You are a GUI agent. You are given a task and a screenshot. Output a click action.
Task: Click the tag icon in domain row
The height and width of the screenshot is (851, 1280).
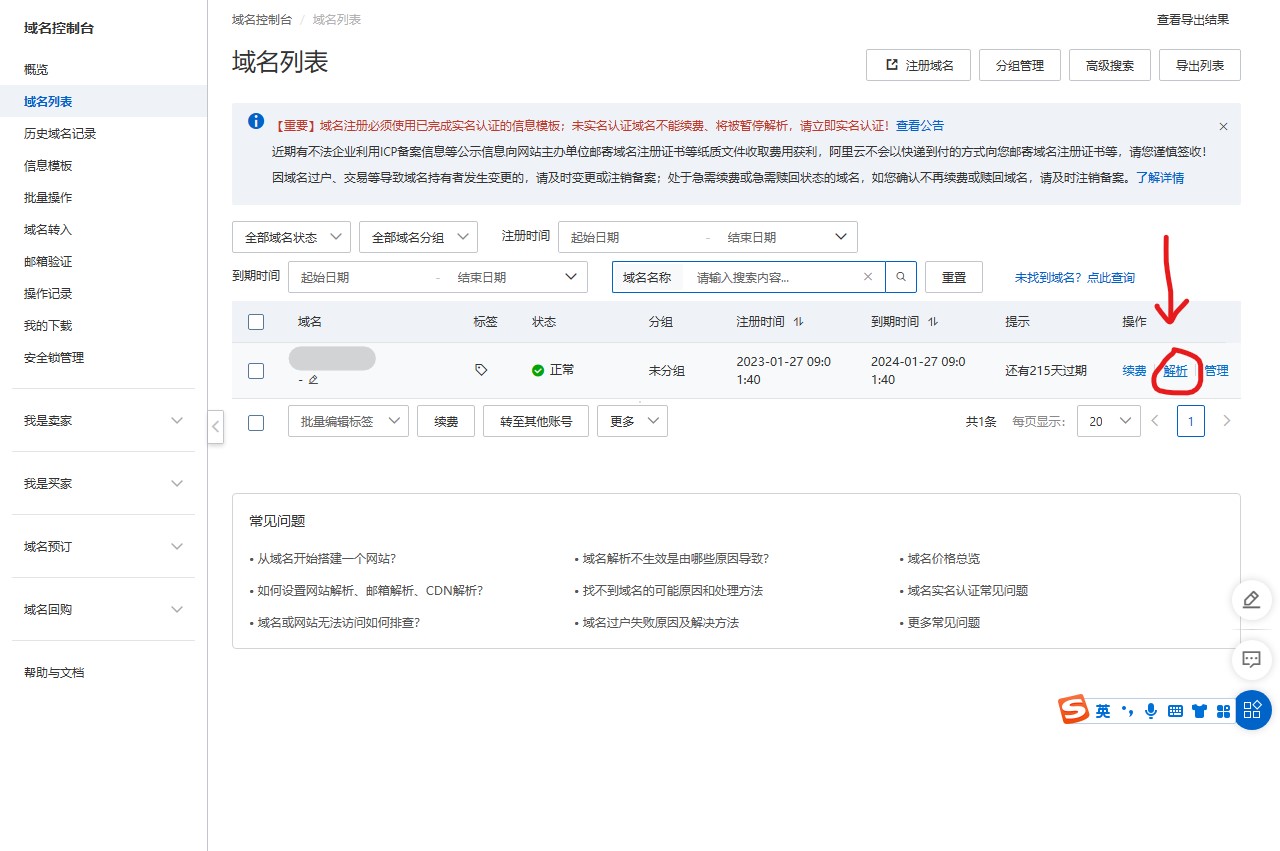pos(481,370)
